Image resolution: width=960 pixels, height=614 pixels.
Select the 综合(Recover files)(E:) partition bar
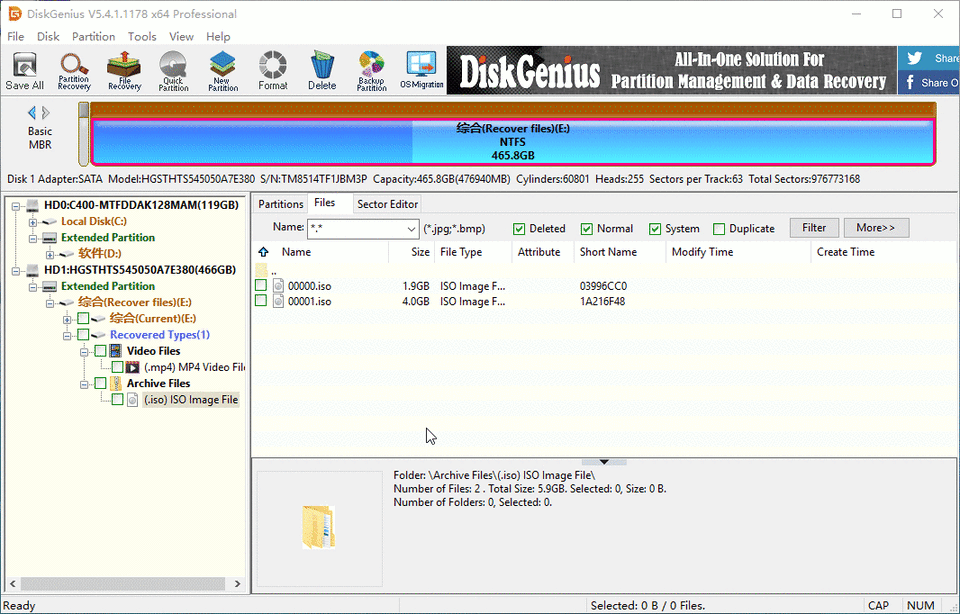click(x=513, y=141)
